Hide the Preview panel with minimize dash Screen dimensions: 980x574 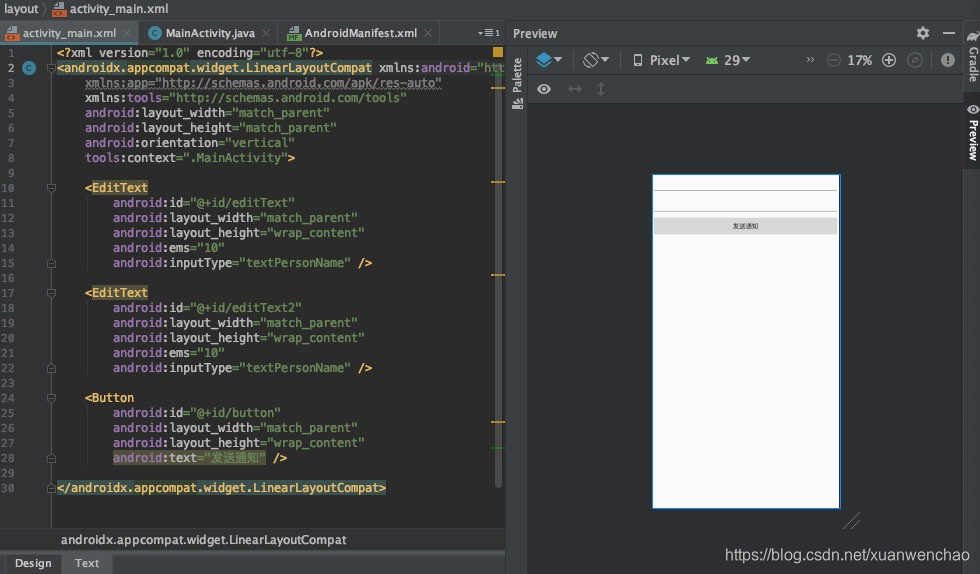tap(949, 33)
